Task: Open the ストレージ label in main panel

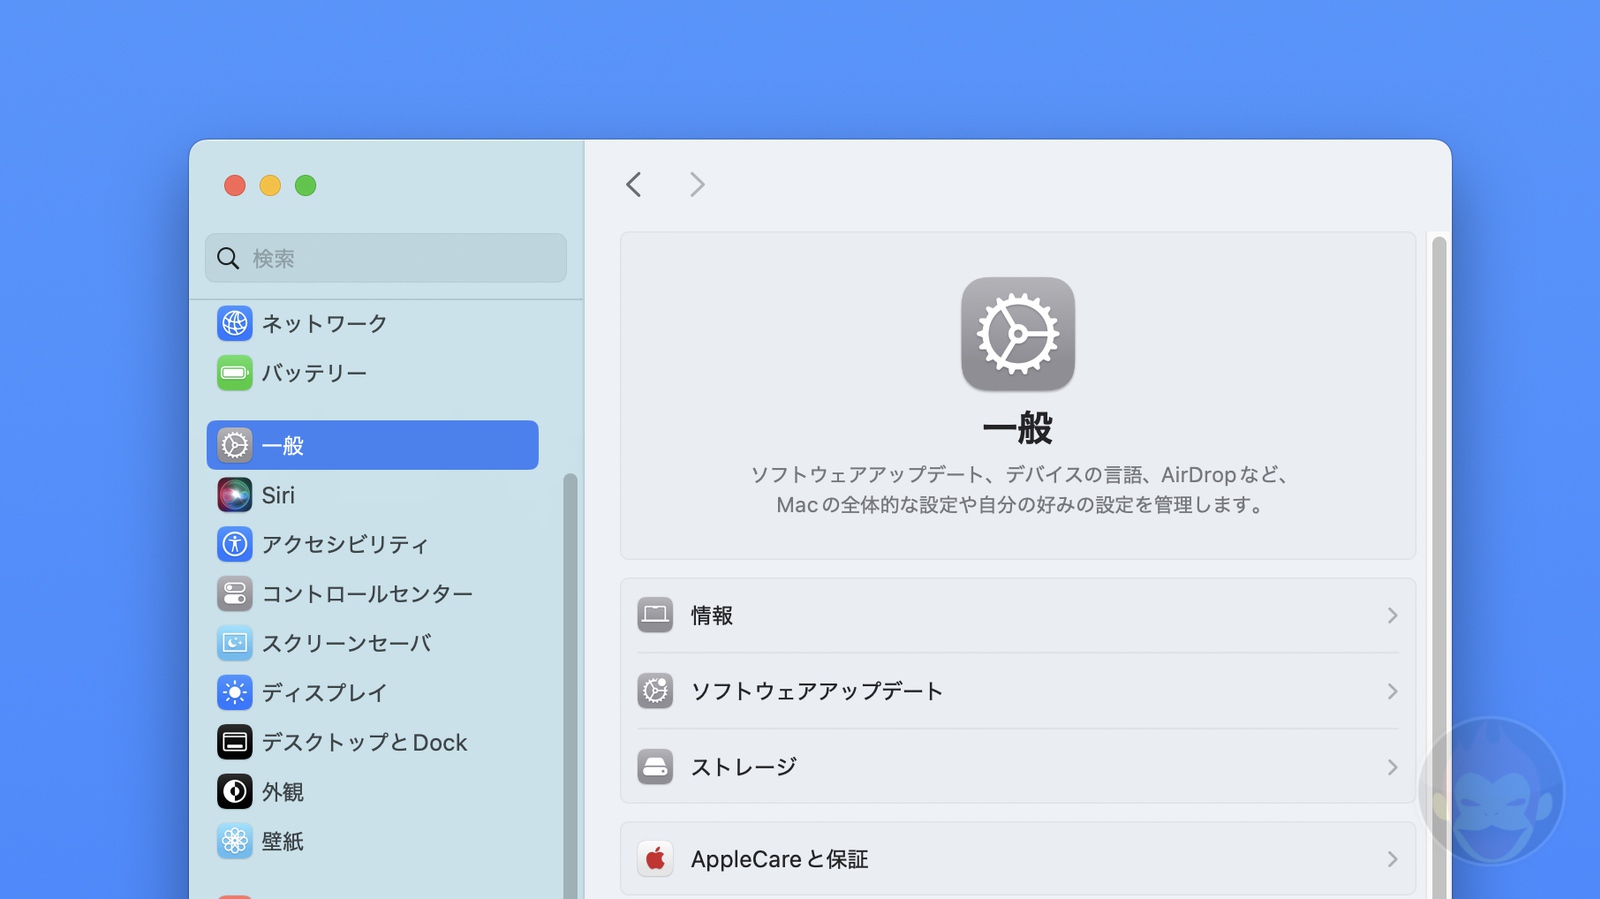Action: (x=744, y=767)
